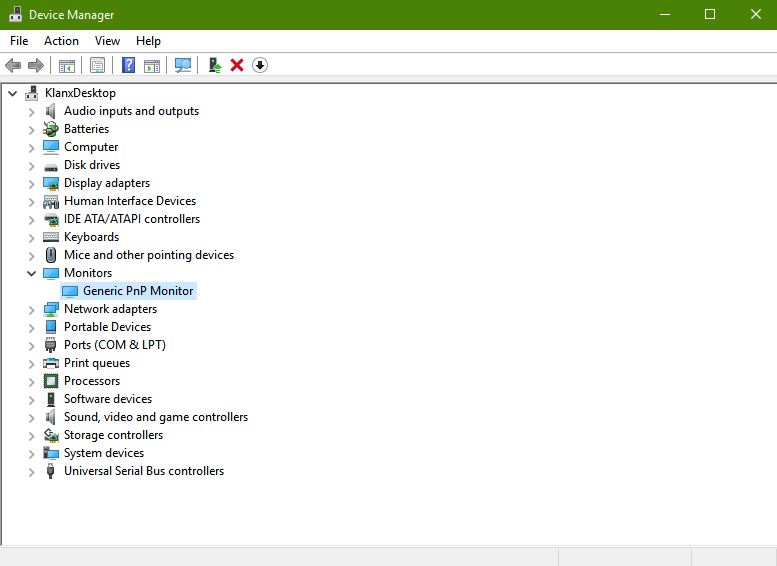
Task: Select the System devices text label
Action: [104, 453]
